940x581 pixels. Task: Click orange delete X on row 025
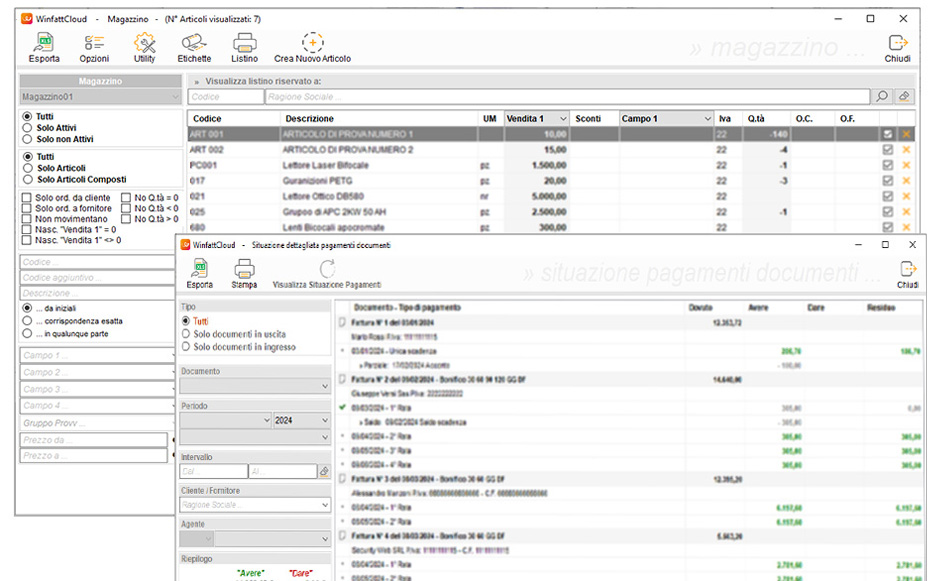click(906, 212)
